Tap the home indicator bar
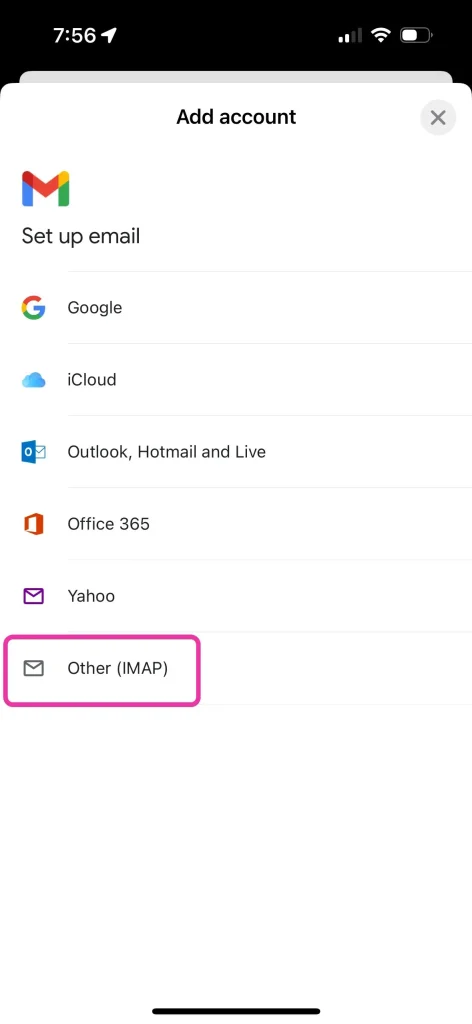The height and width of the screenshot is (1024, 472). coord(236,1011)
